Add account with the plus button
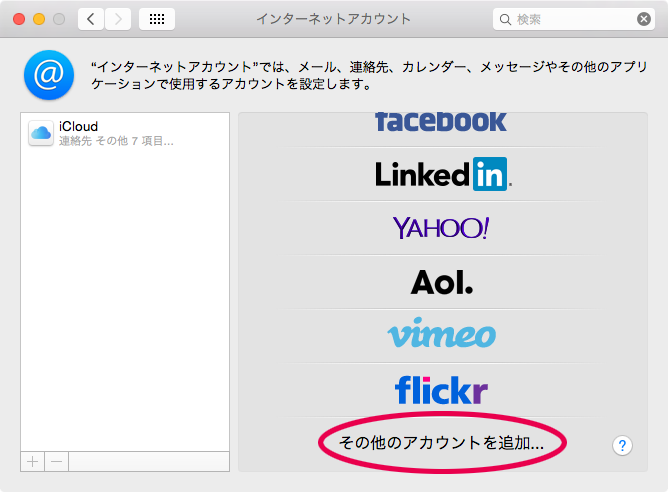The width and height of the screenshot is (668, 492). point(32,461)
